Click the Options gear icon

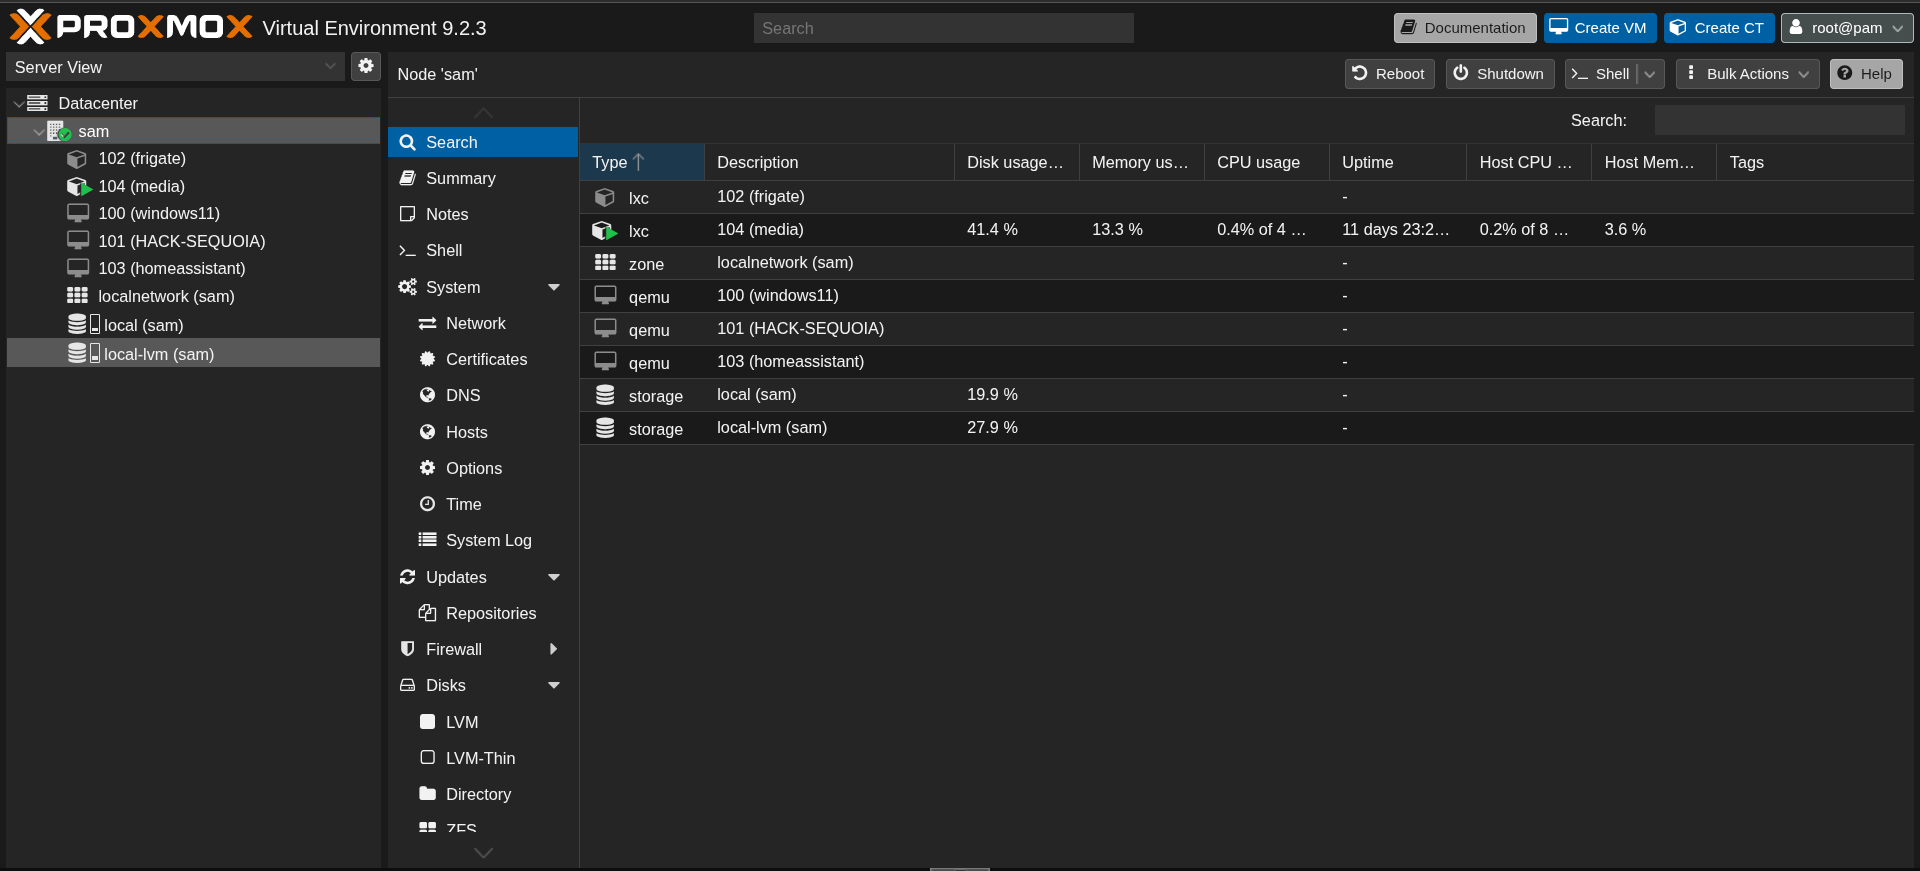click(427, 468)
